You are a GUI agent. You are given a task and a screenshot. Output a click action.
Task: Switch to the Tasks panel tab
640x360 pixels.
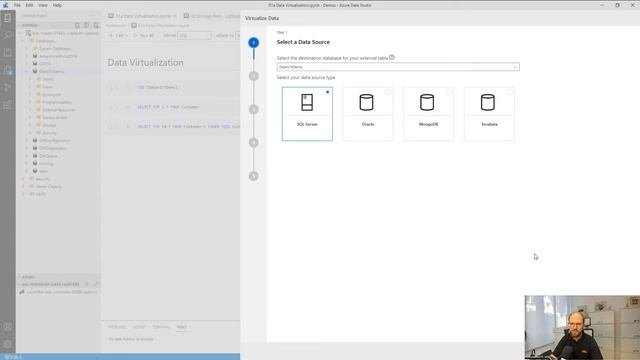181,327
